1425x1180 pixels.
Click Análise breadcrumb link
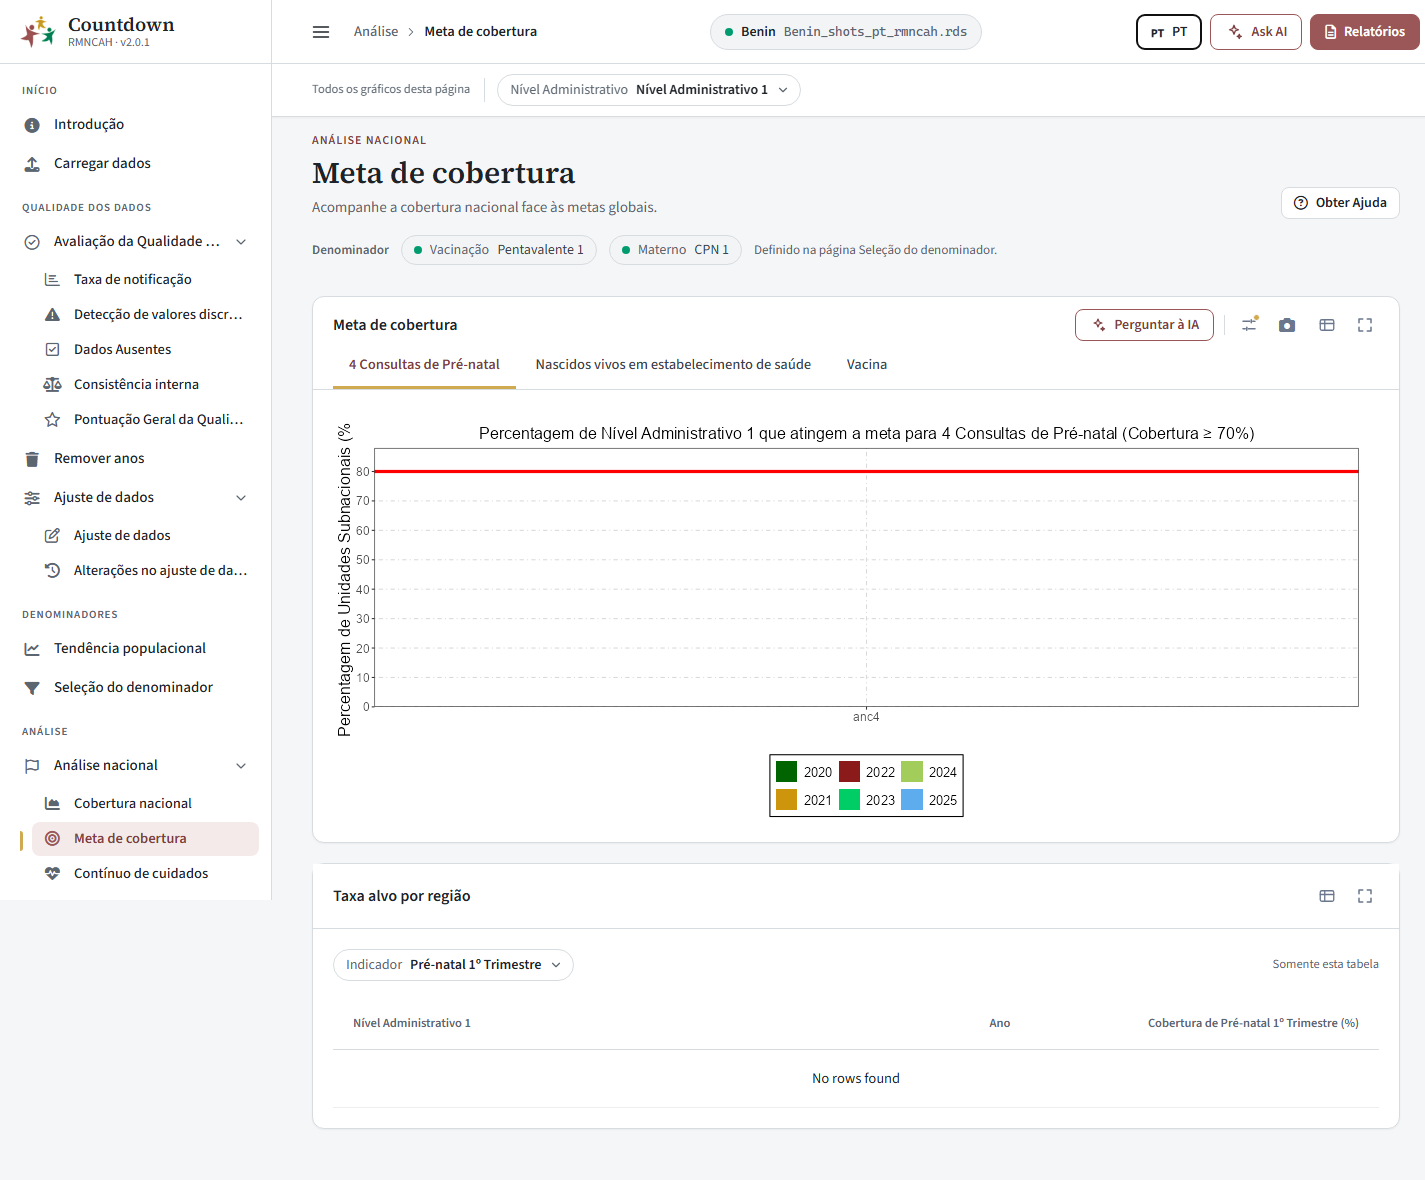coord(376,32)
